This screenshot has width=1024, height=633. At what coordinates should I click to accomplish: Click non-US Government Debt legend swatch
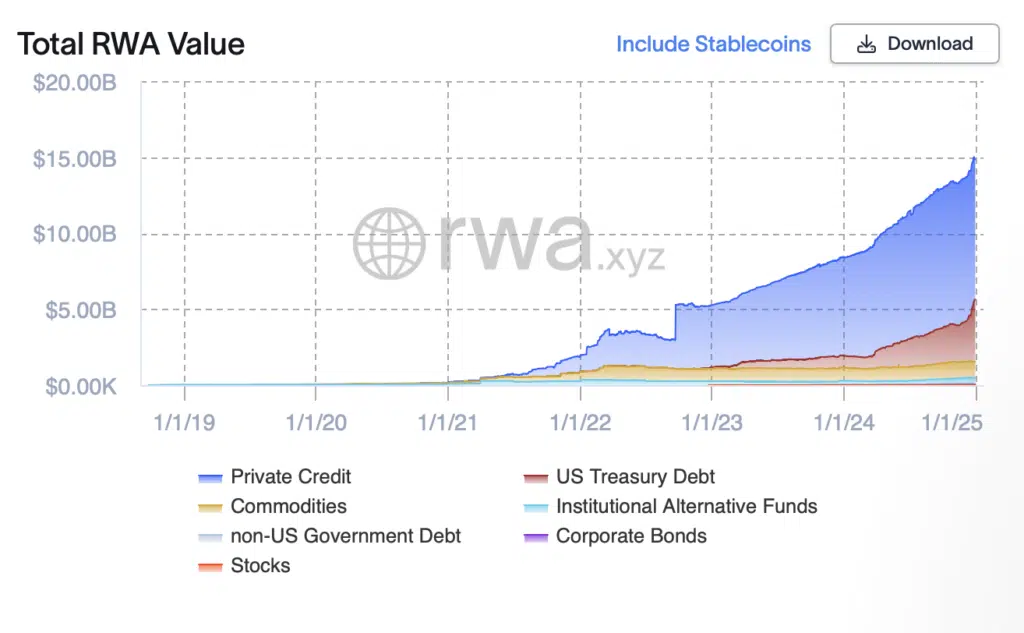click(211, 537)
